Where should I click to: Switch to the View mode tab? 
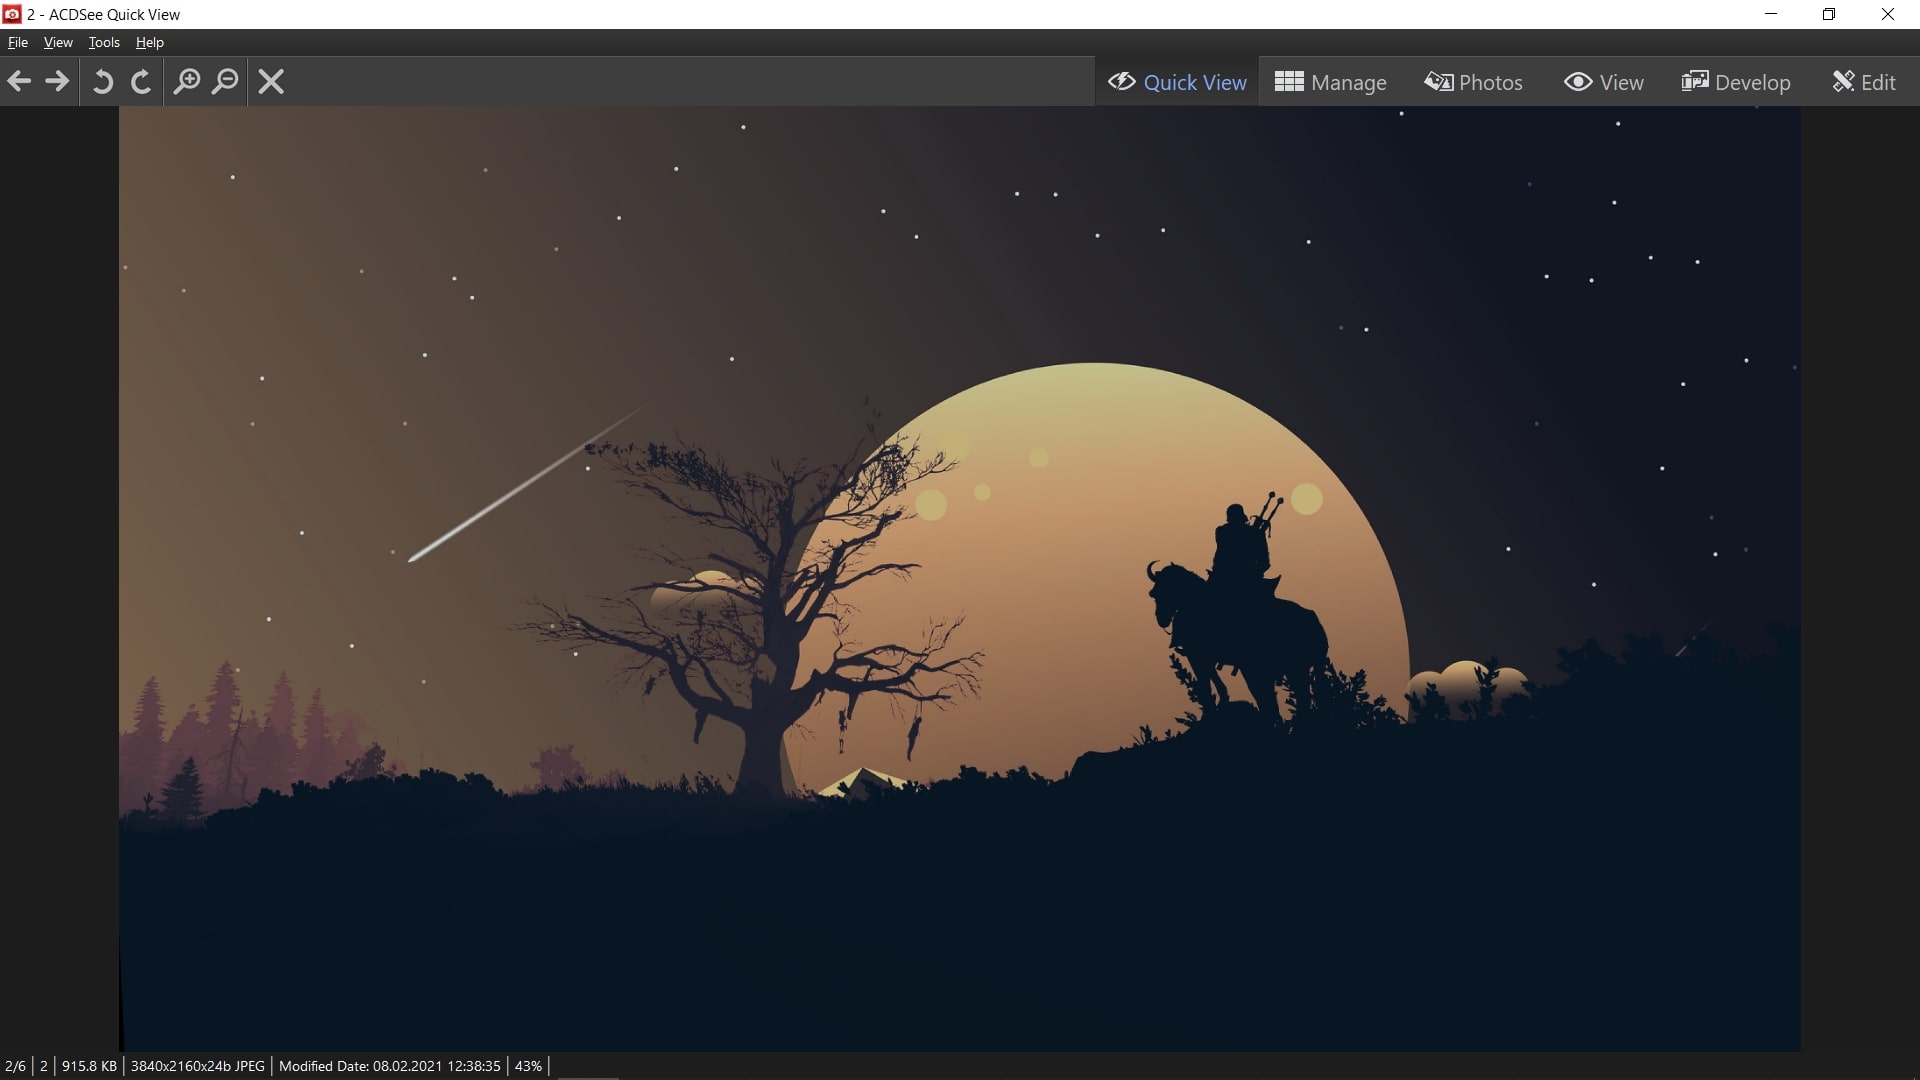tap(1604, 82)
